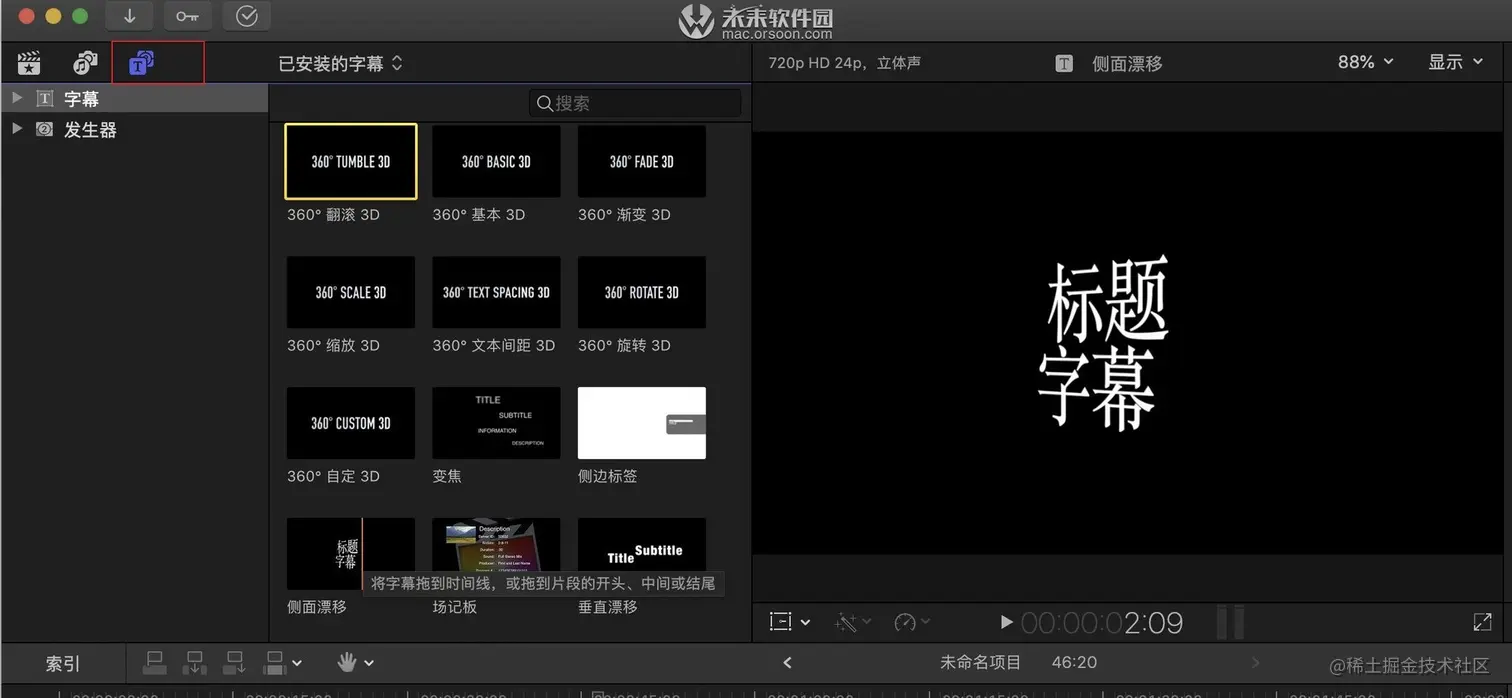The height and width of the screenshot is (698, 1512).
Task: Select the 360° 文本间距 3D thumbnail
Action: click(496, 292)
